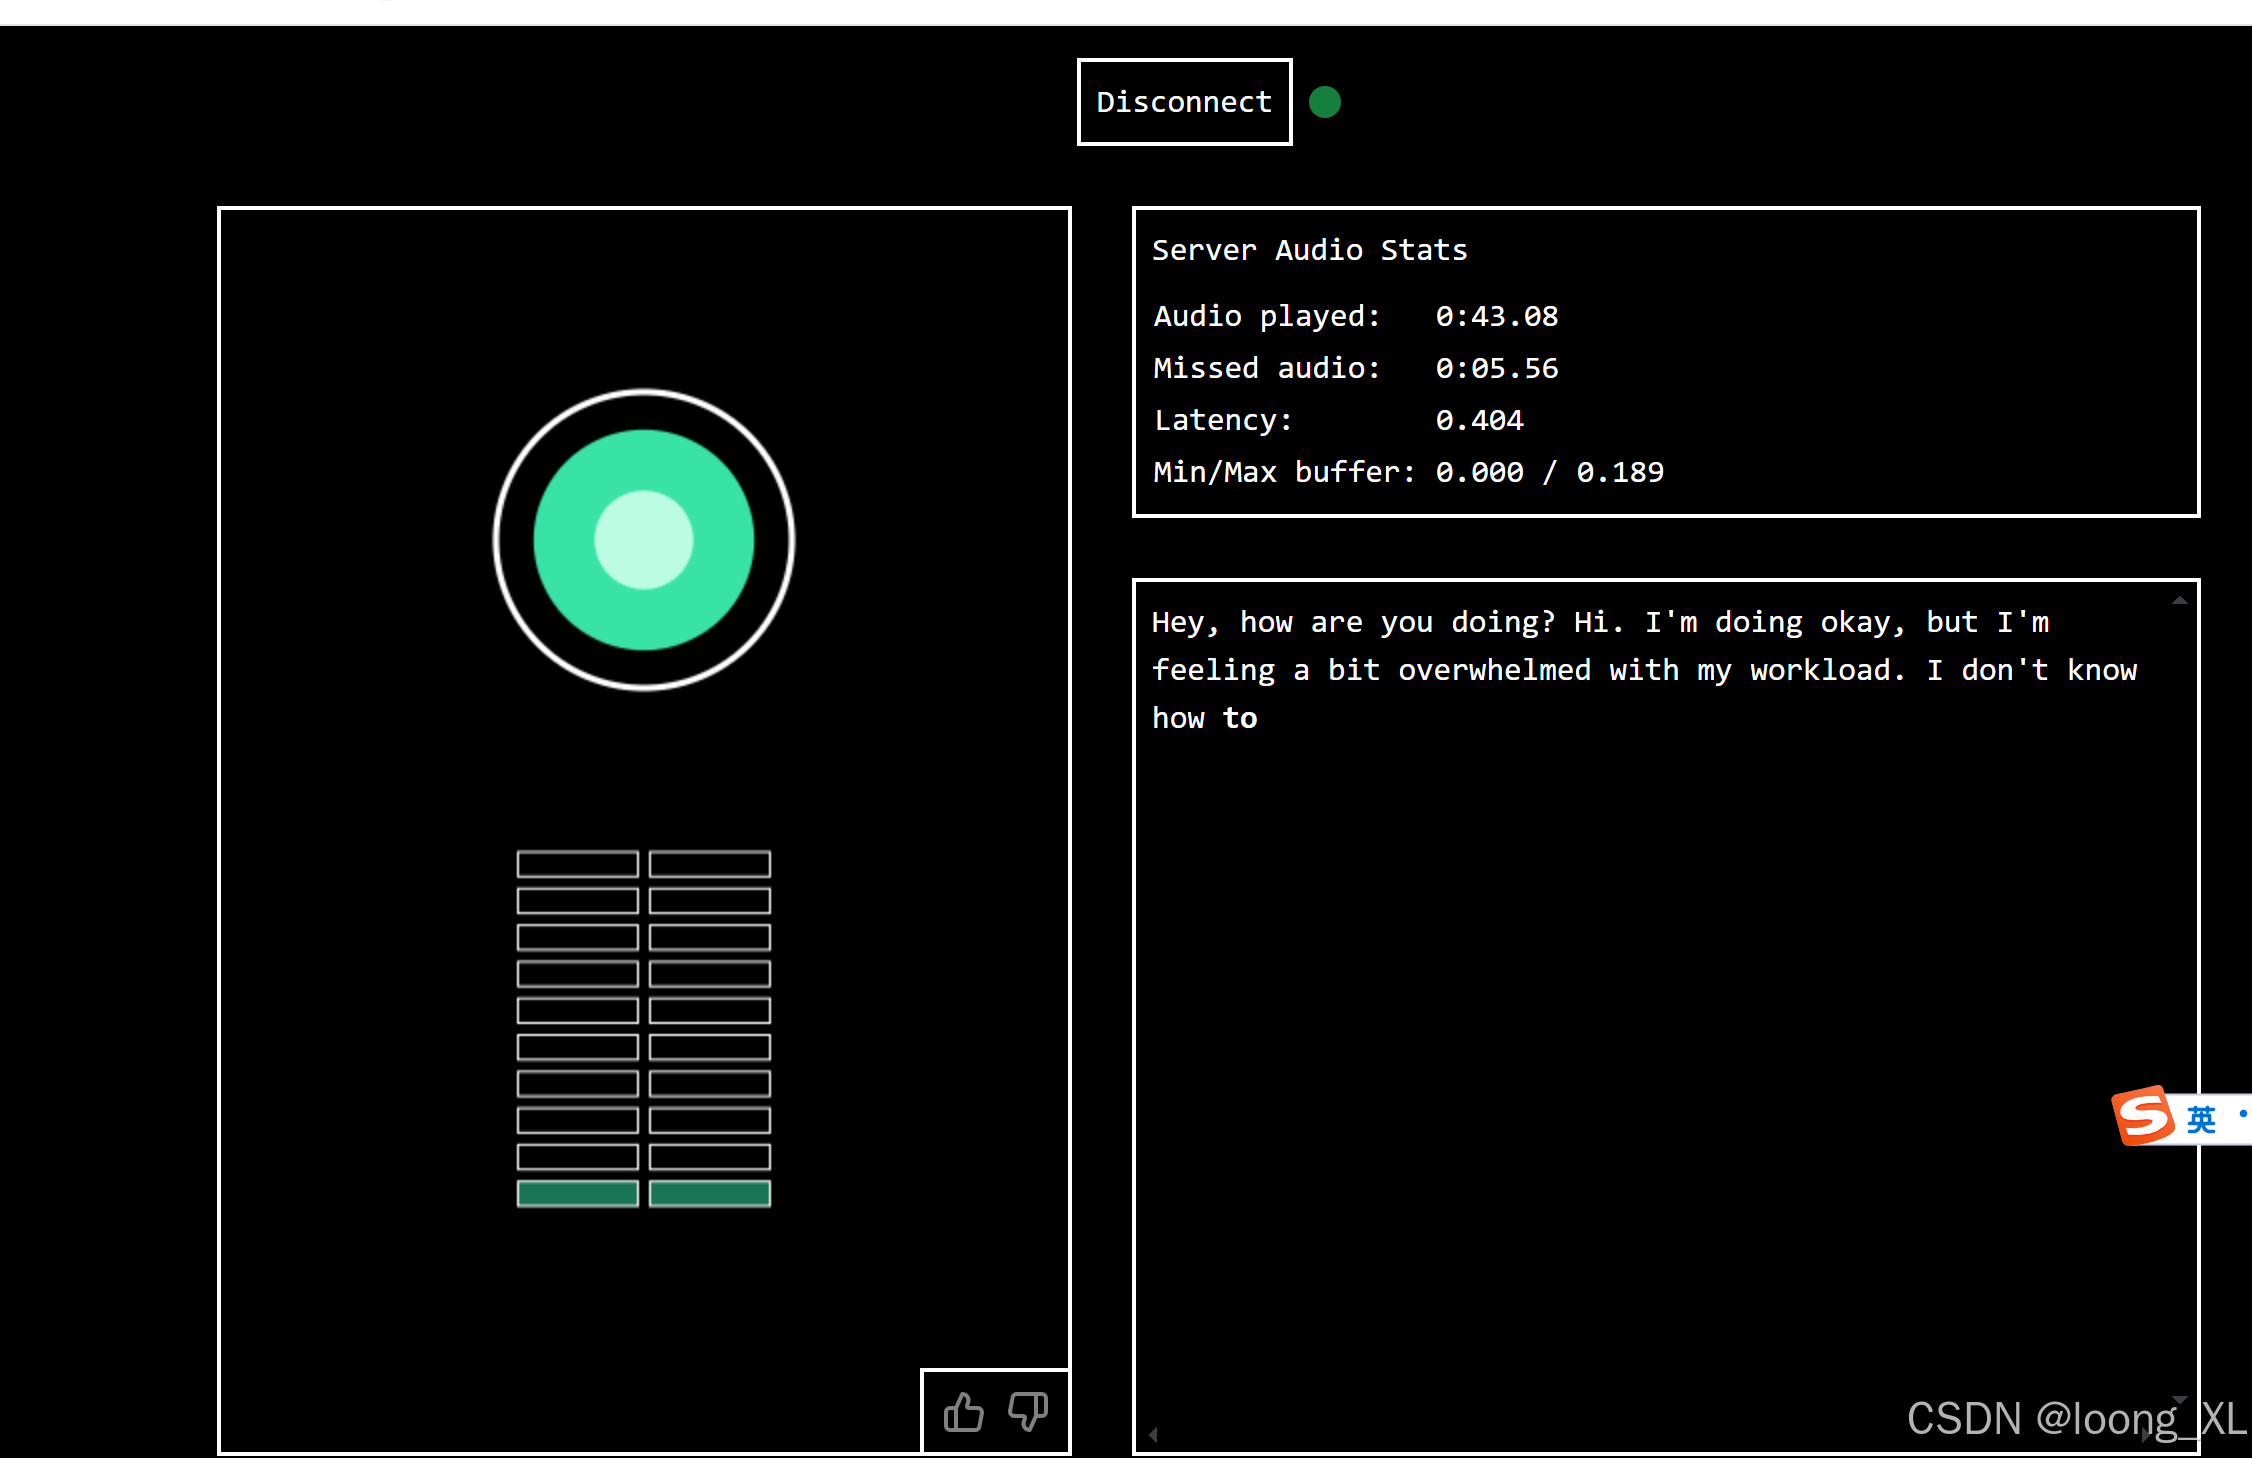Viewport: 2252px width, 1458px height.
Task: Click the Min/Max buffer values
Action: pos(1549,472)
